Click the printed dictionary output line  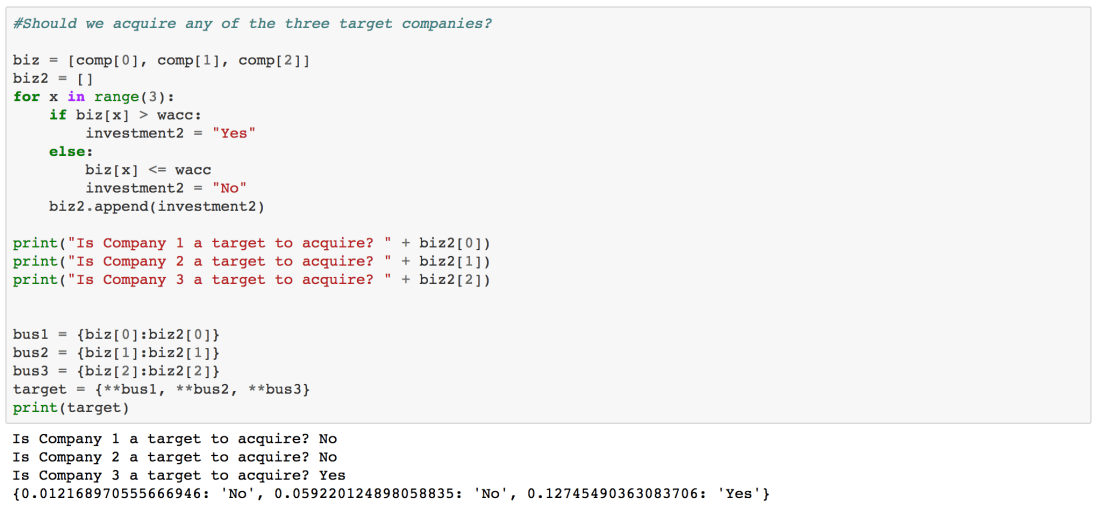(390, 493)
